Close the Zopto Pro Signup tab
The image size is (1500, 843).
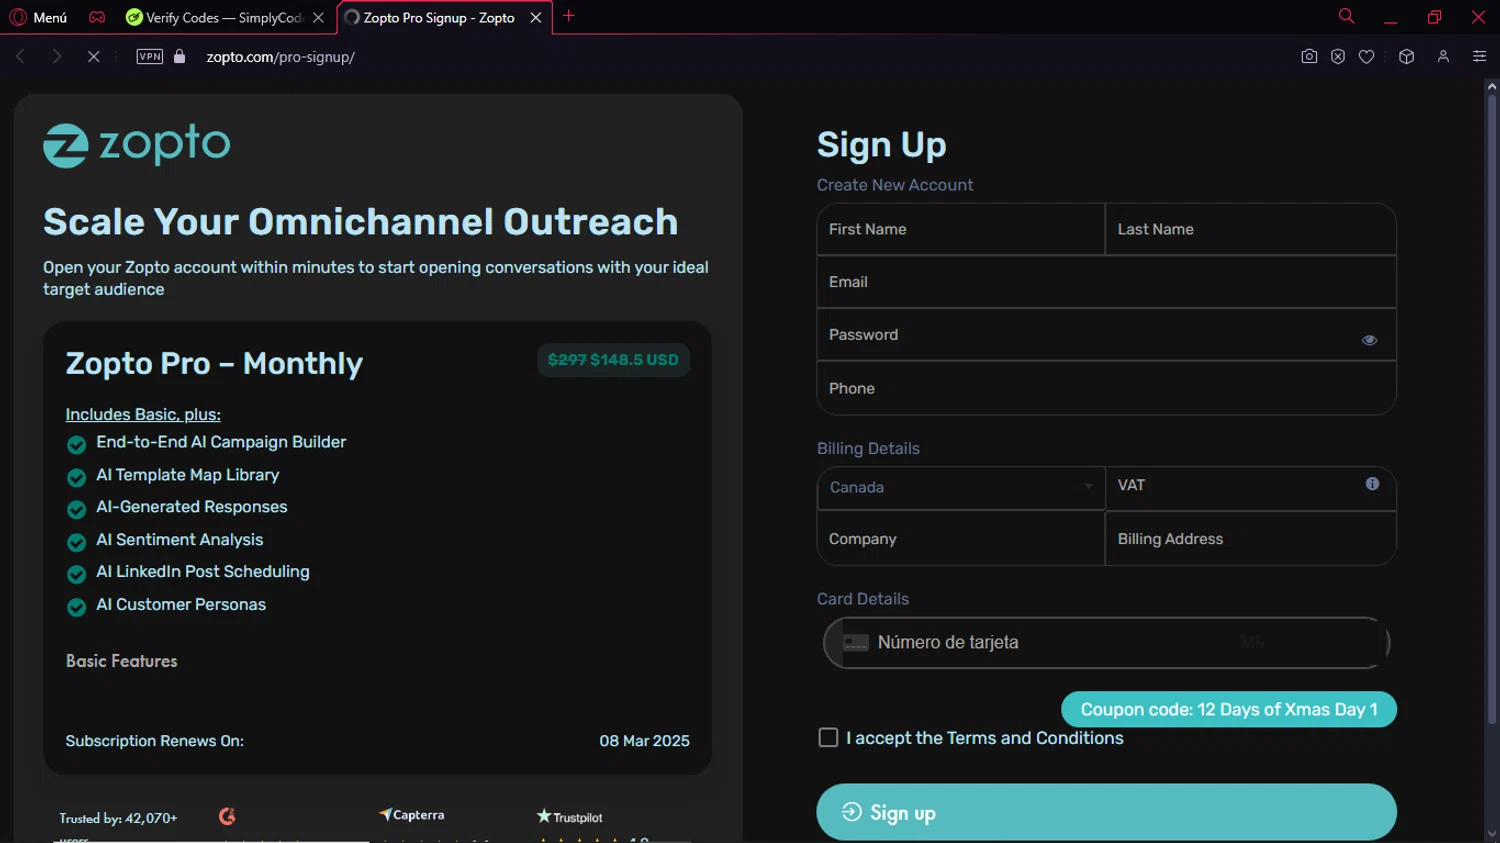point(536,17)
